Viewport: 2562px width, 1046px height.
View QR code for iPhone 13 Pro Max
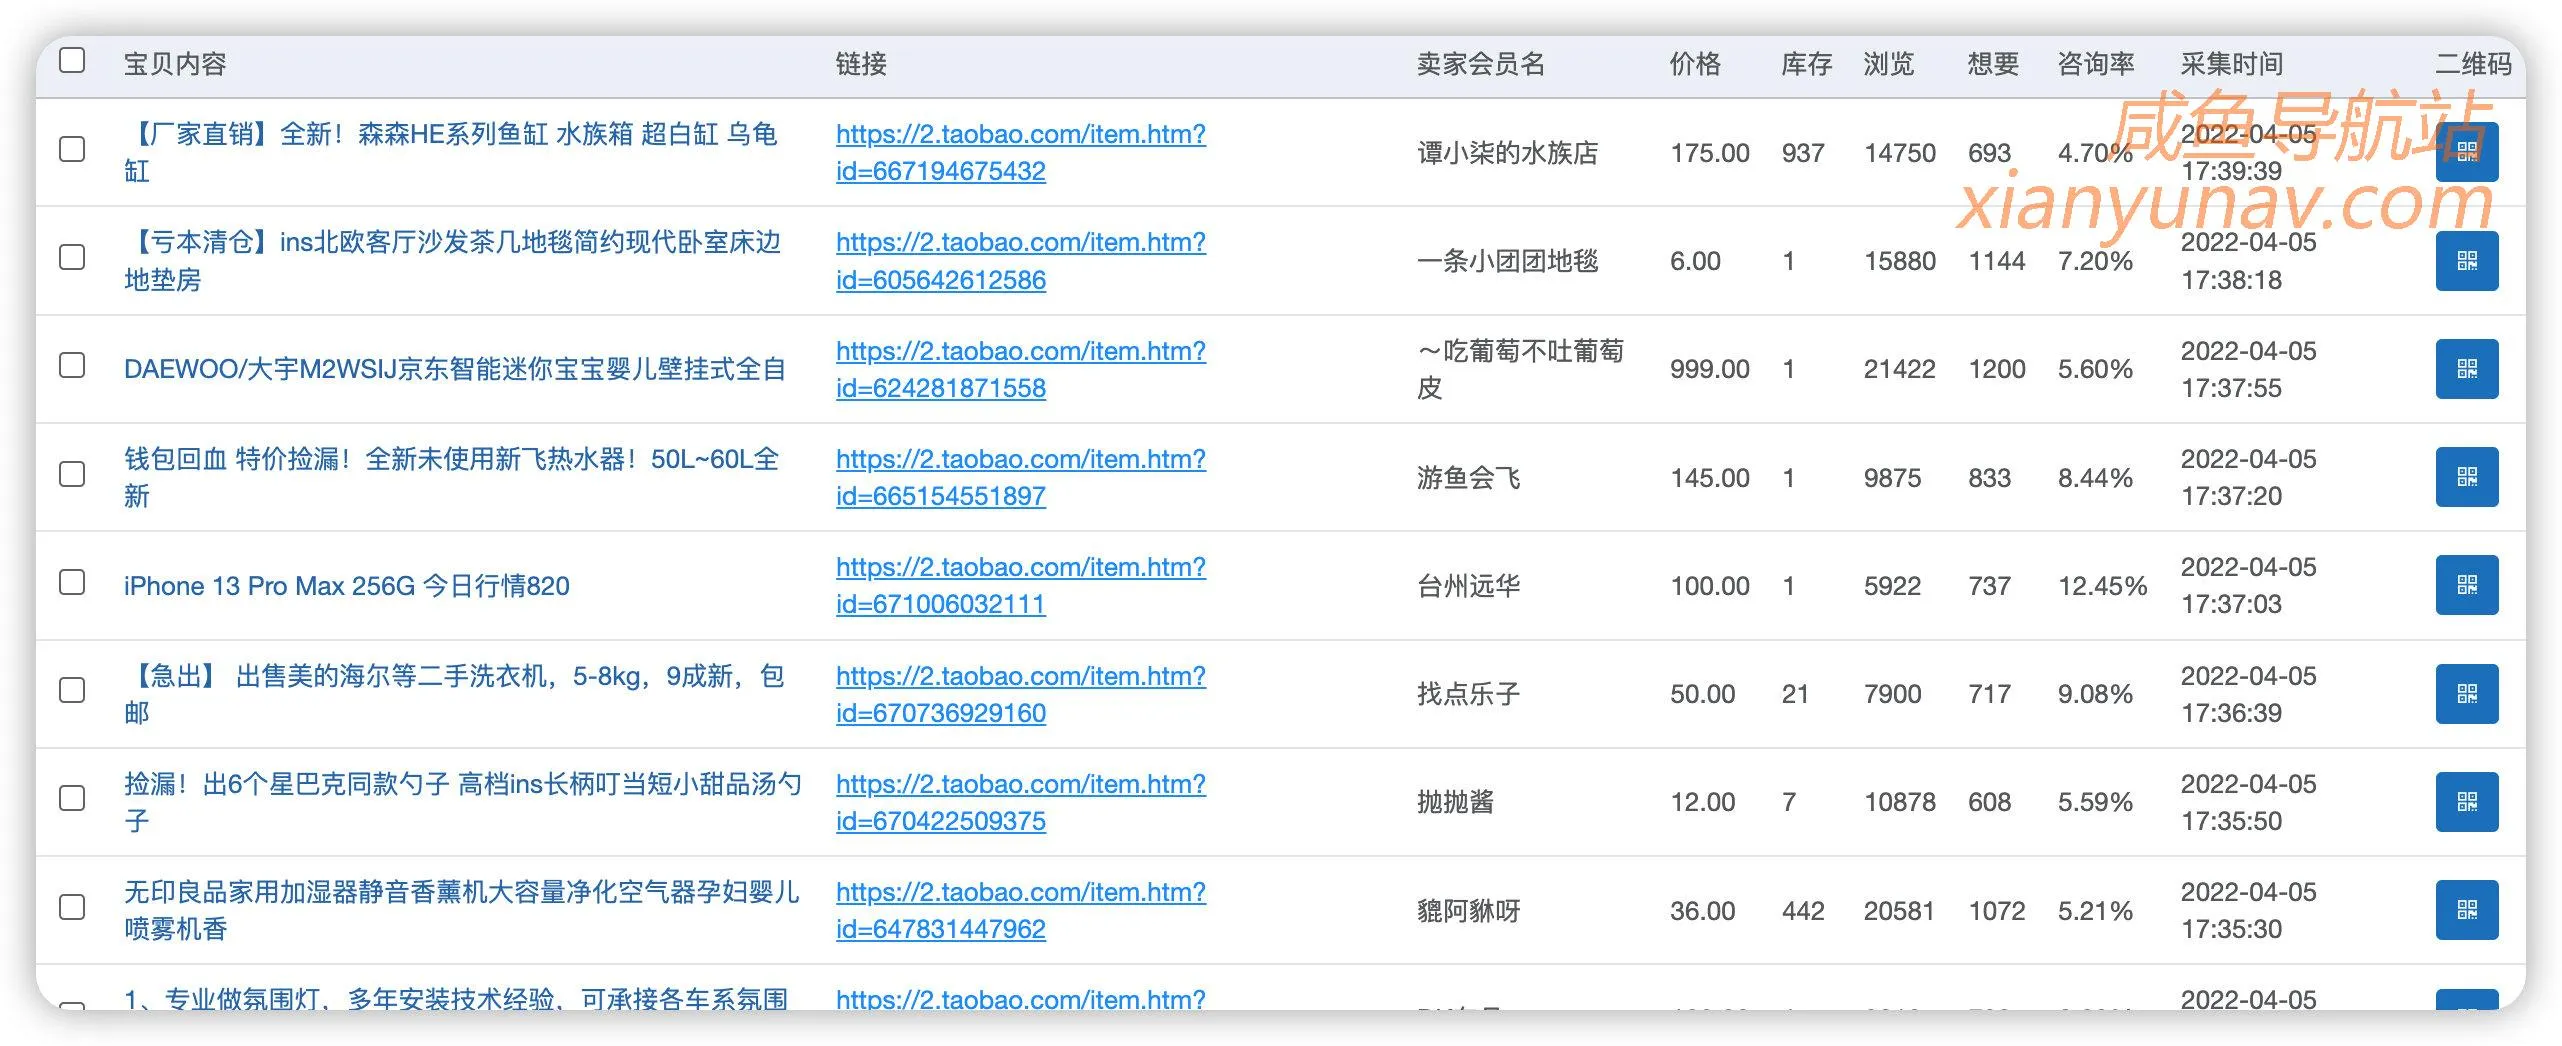pos(2465,585)
